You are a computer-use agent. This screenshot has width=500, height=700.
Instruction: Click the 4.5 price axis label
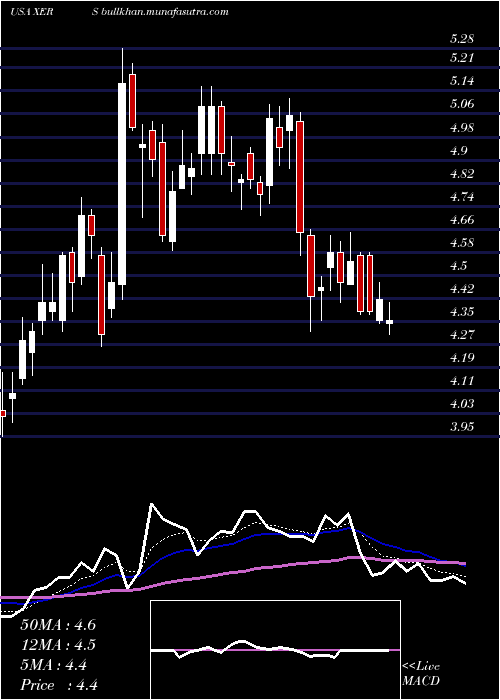pyautogui.click(x=458, y=266)
